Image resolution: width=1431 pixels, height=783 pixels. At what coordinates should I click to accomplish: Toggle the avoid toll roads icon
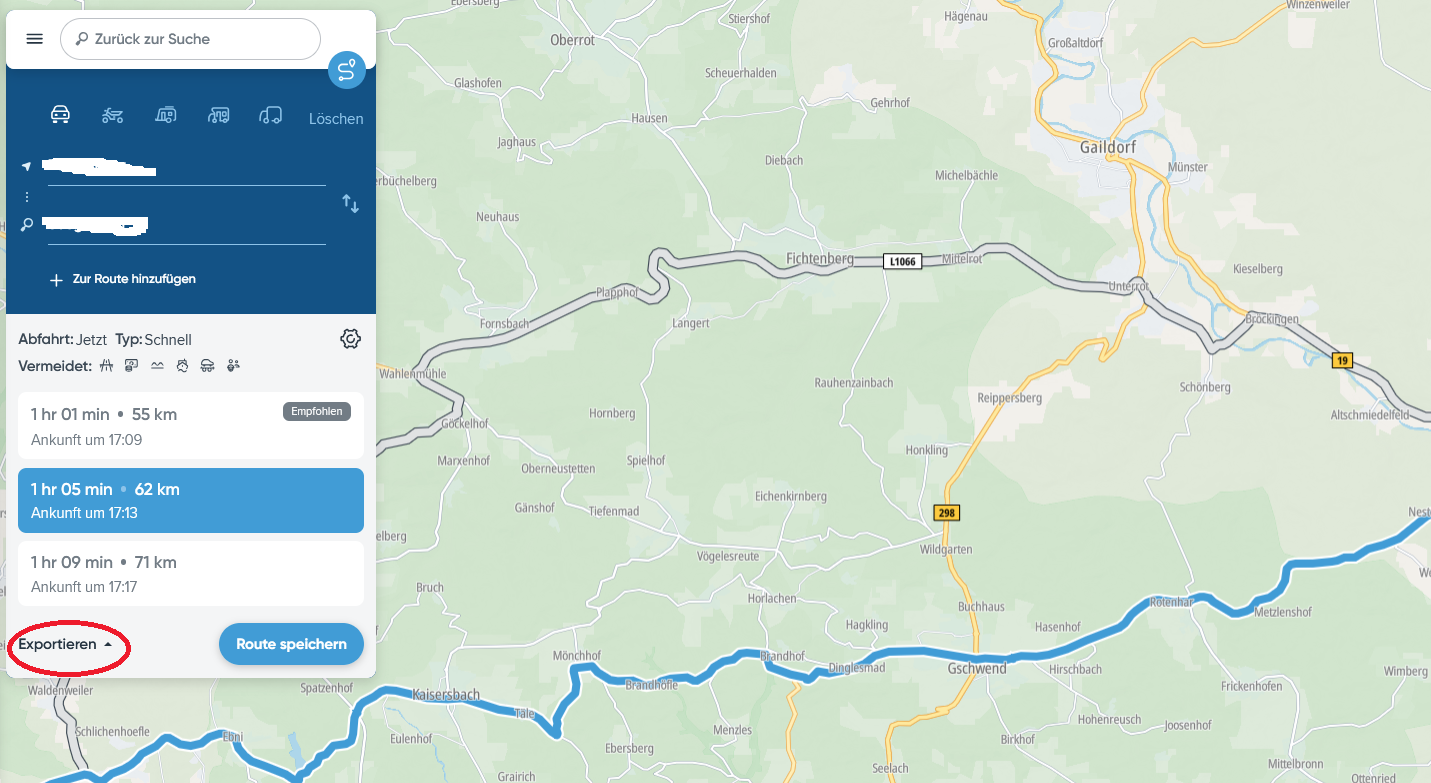tap(132, 366)
